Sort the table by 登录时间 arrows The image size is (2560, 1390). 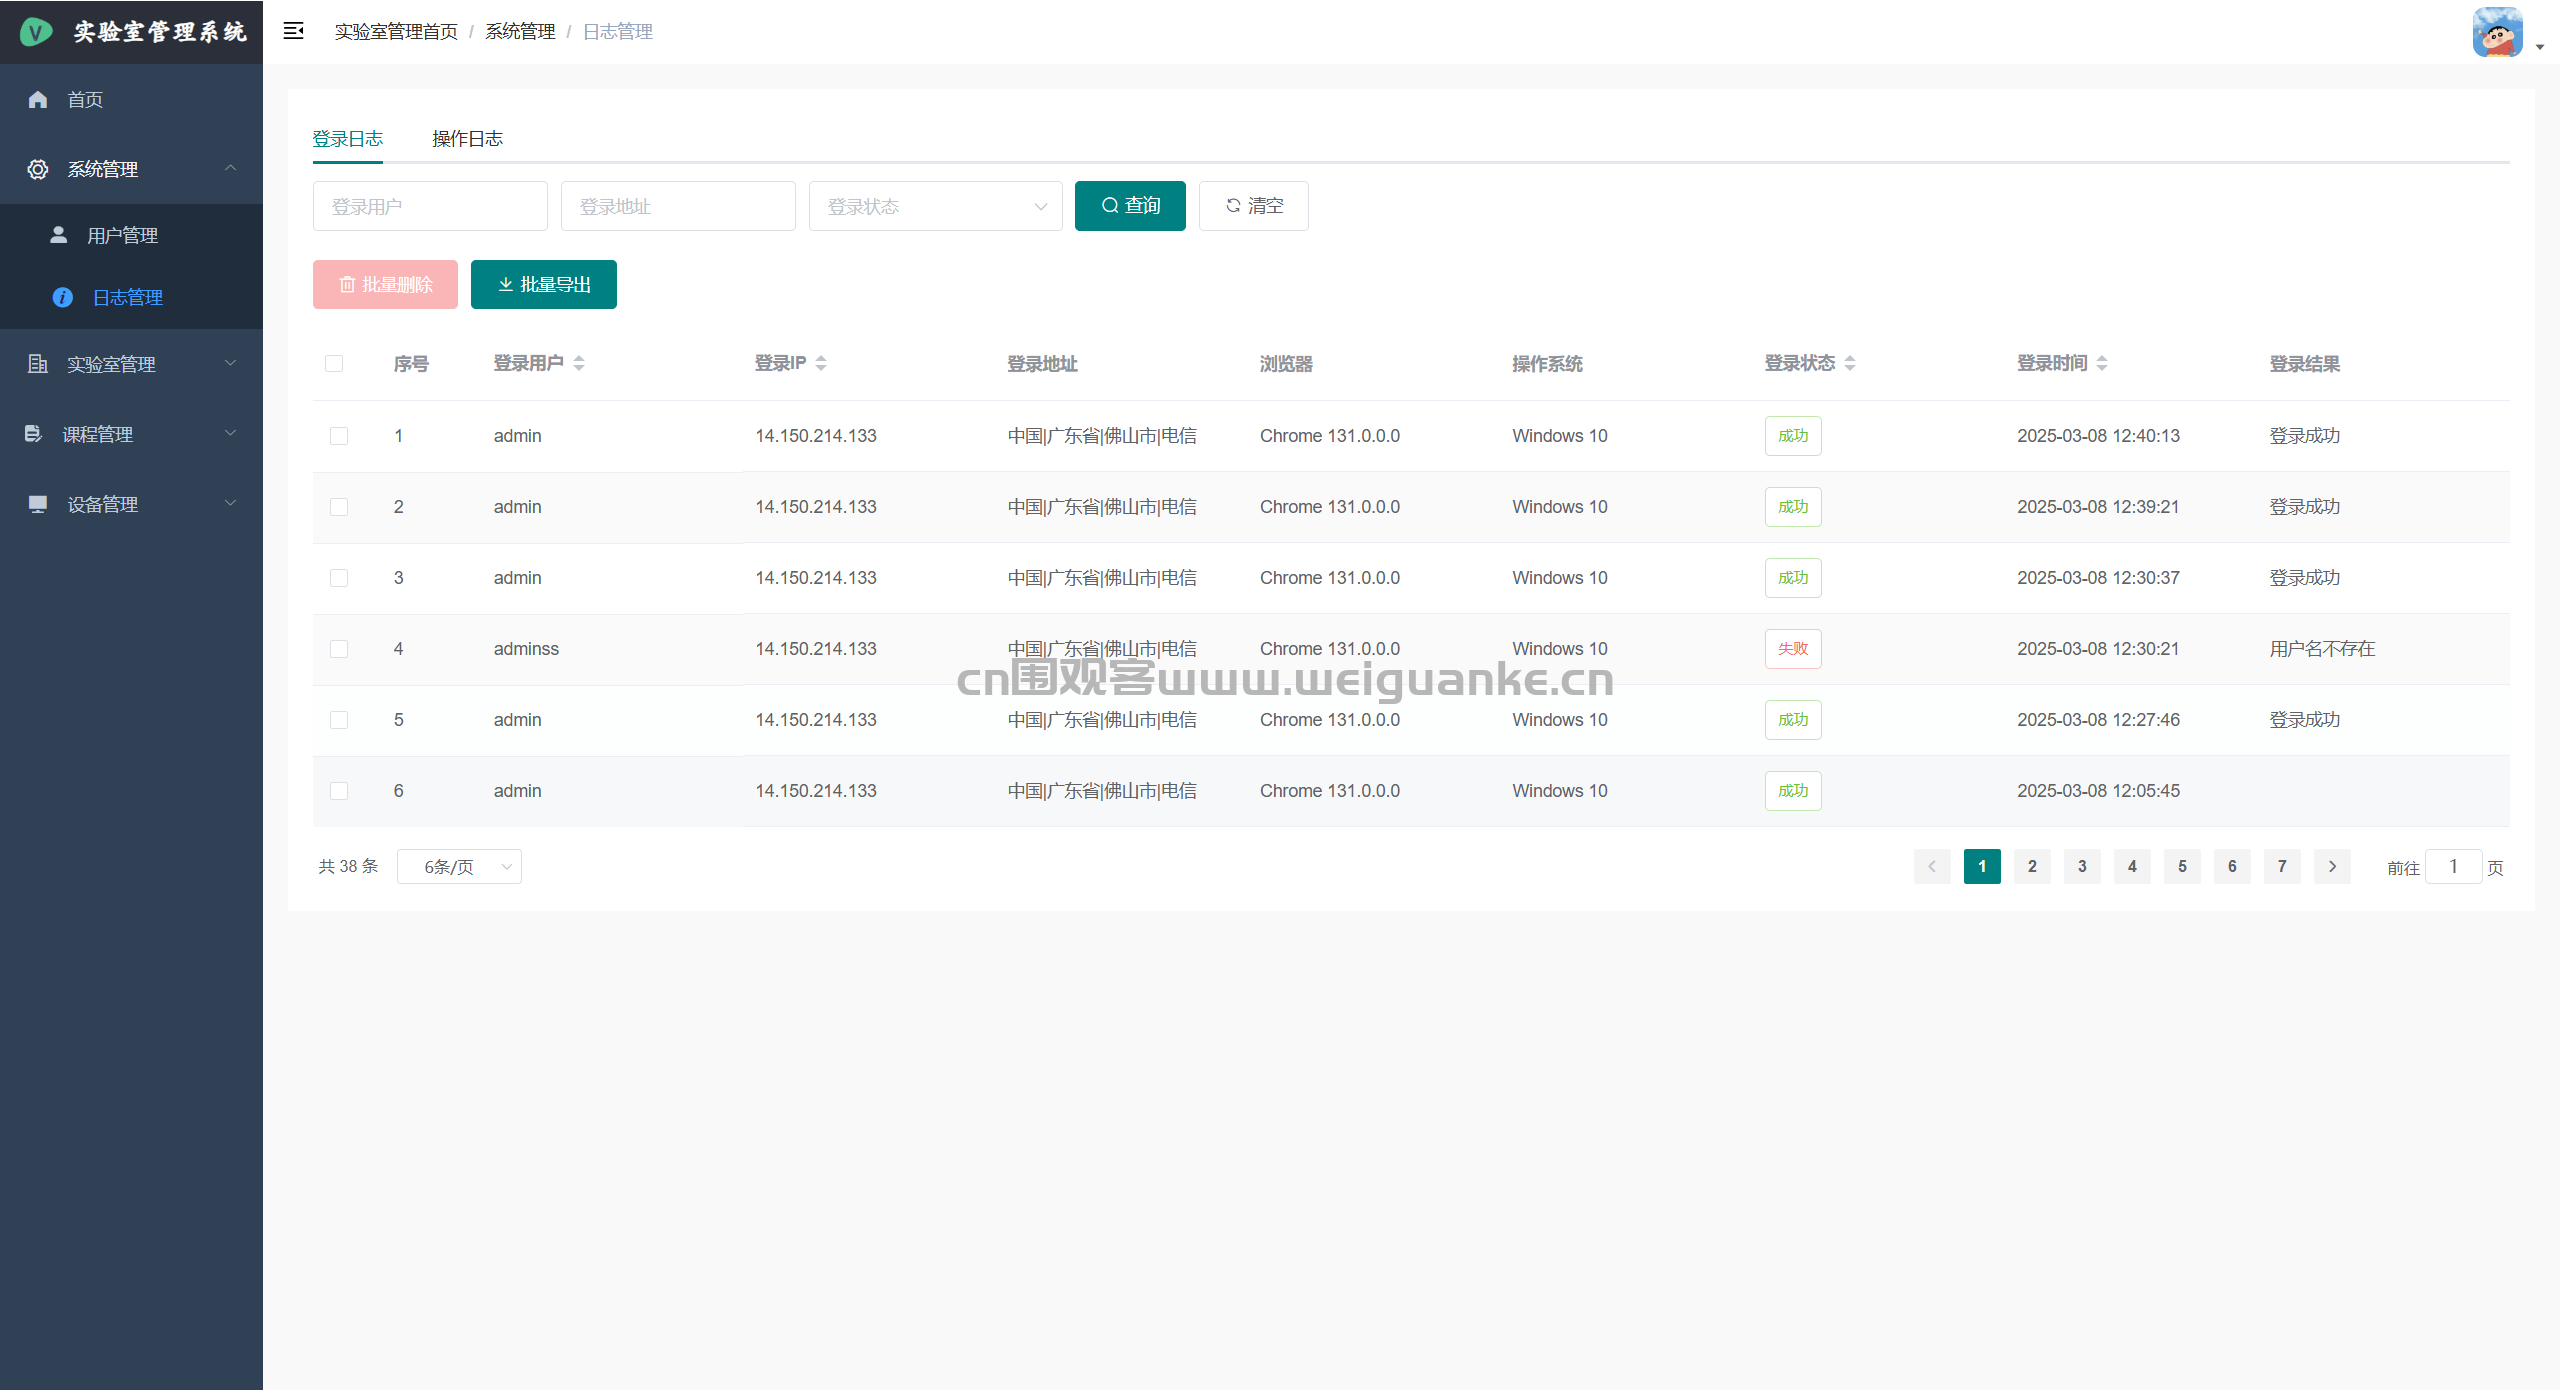click(2102, 363)
